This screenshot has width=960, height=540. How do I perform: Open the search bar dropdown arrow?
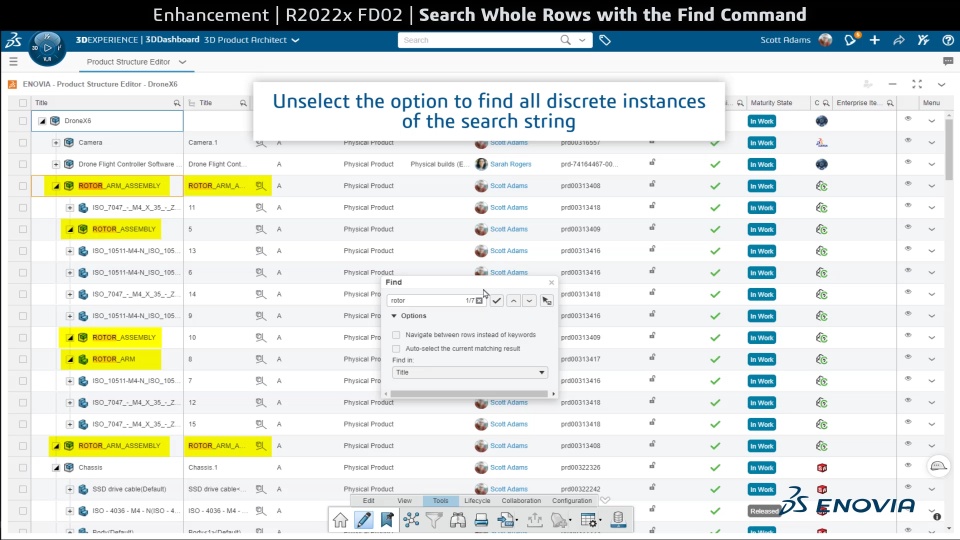tap(582, 40)
